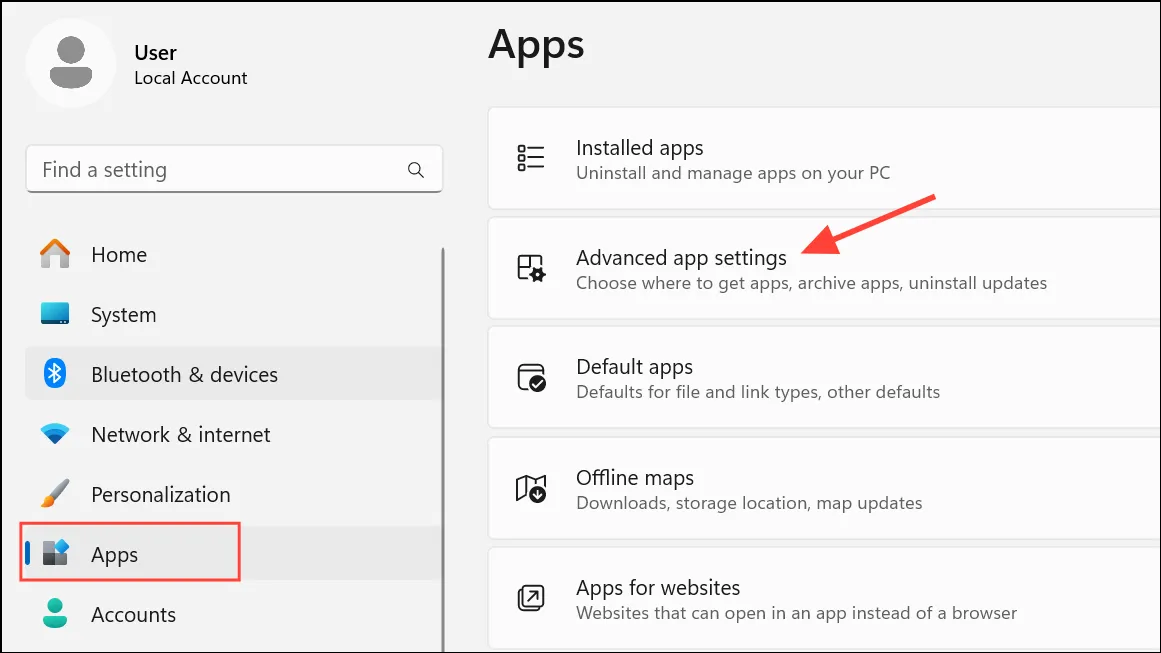Click 'Choose where to get apps' description
1161x653 pixels.
pyautogui.click(x=812, y=283)
